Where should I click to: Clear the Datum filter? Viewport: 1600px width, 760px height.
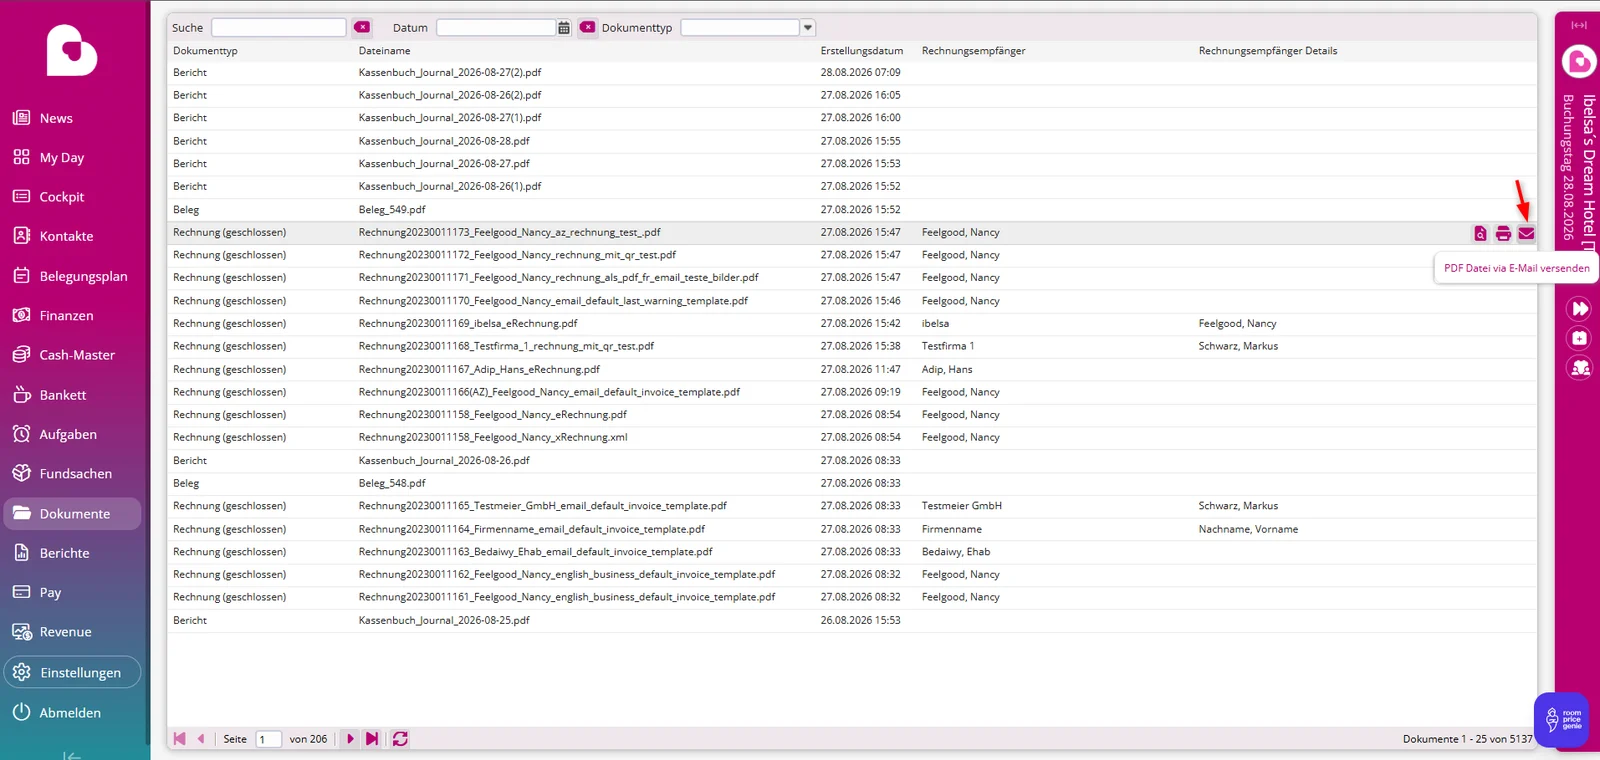point(588,27)
